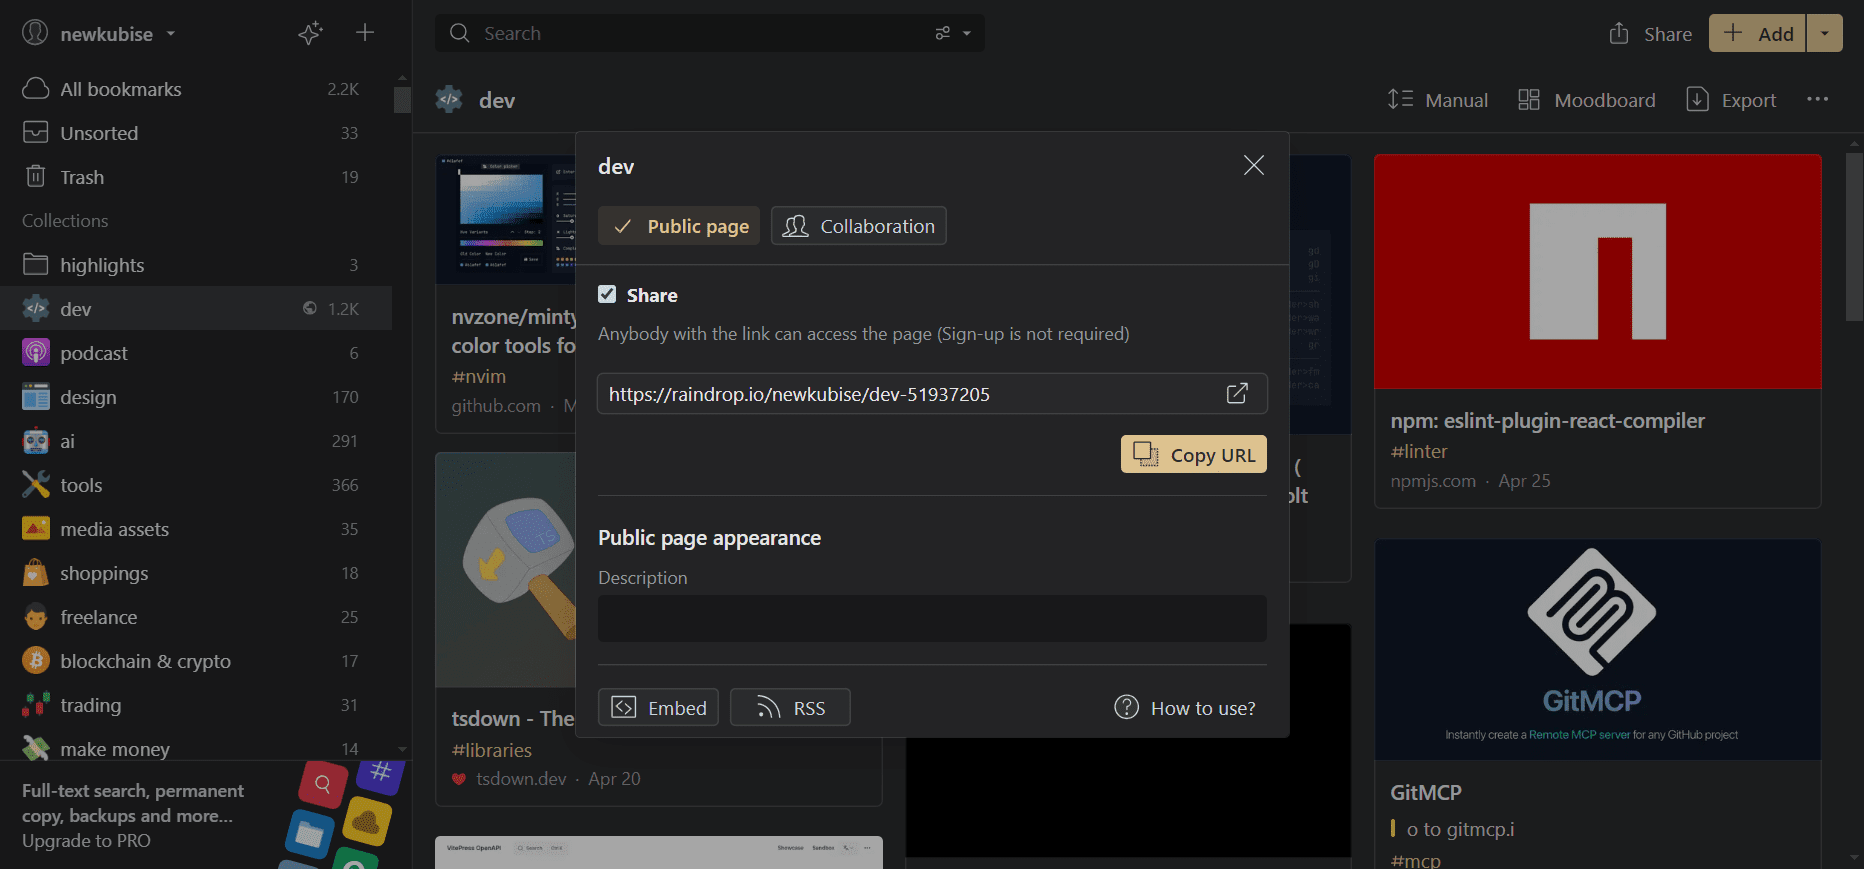Click the #linter tag
Screen dimensions: 1864x869
pos(1419,451)
